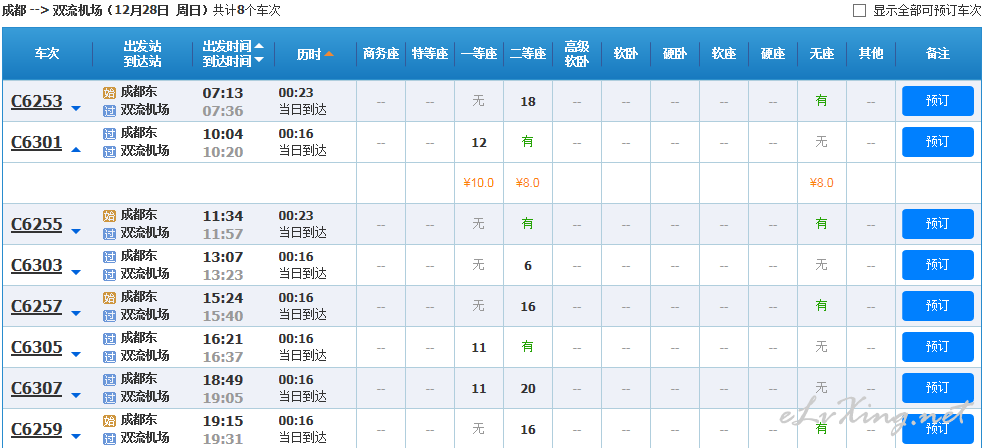Viewport: 984px width, 448px height.
Task: Collapse price details arrow next to C6301
Action: click(76, 149)
